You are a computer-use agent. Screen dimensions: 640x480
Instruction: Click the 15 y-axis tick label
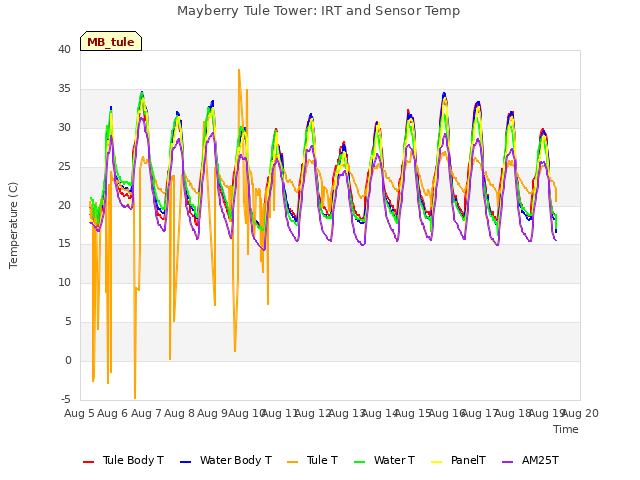[x=64, y=244]
